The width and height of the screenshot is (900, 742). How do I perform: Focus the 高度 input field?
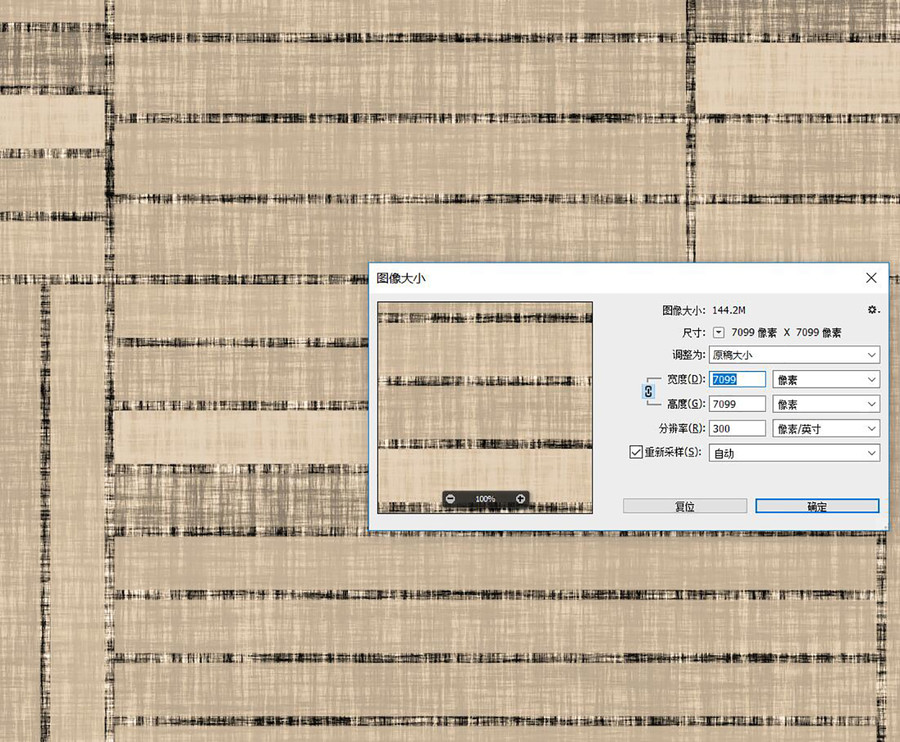(x=738, y=404)
